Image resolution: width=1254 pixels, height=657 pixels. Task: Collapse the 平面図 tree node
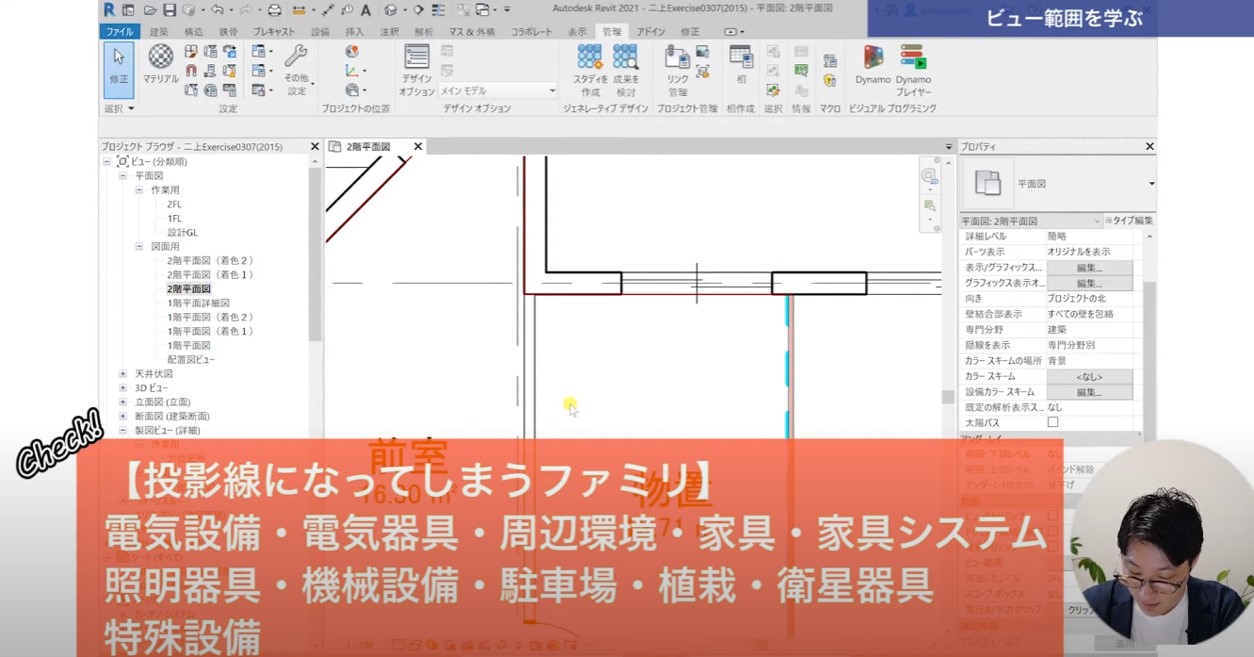pos(123,176)
